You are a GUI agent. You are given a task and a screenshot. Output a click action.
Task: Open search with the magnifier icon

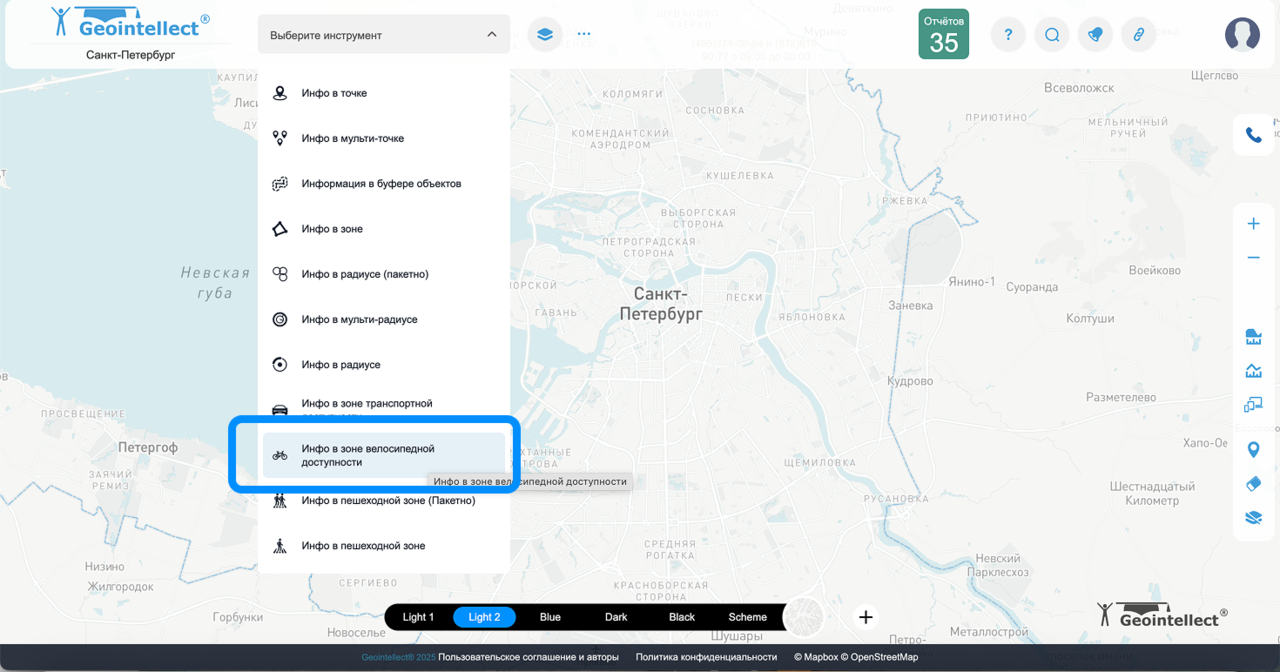click(x=1052, y=35)
